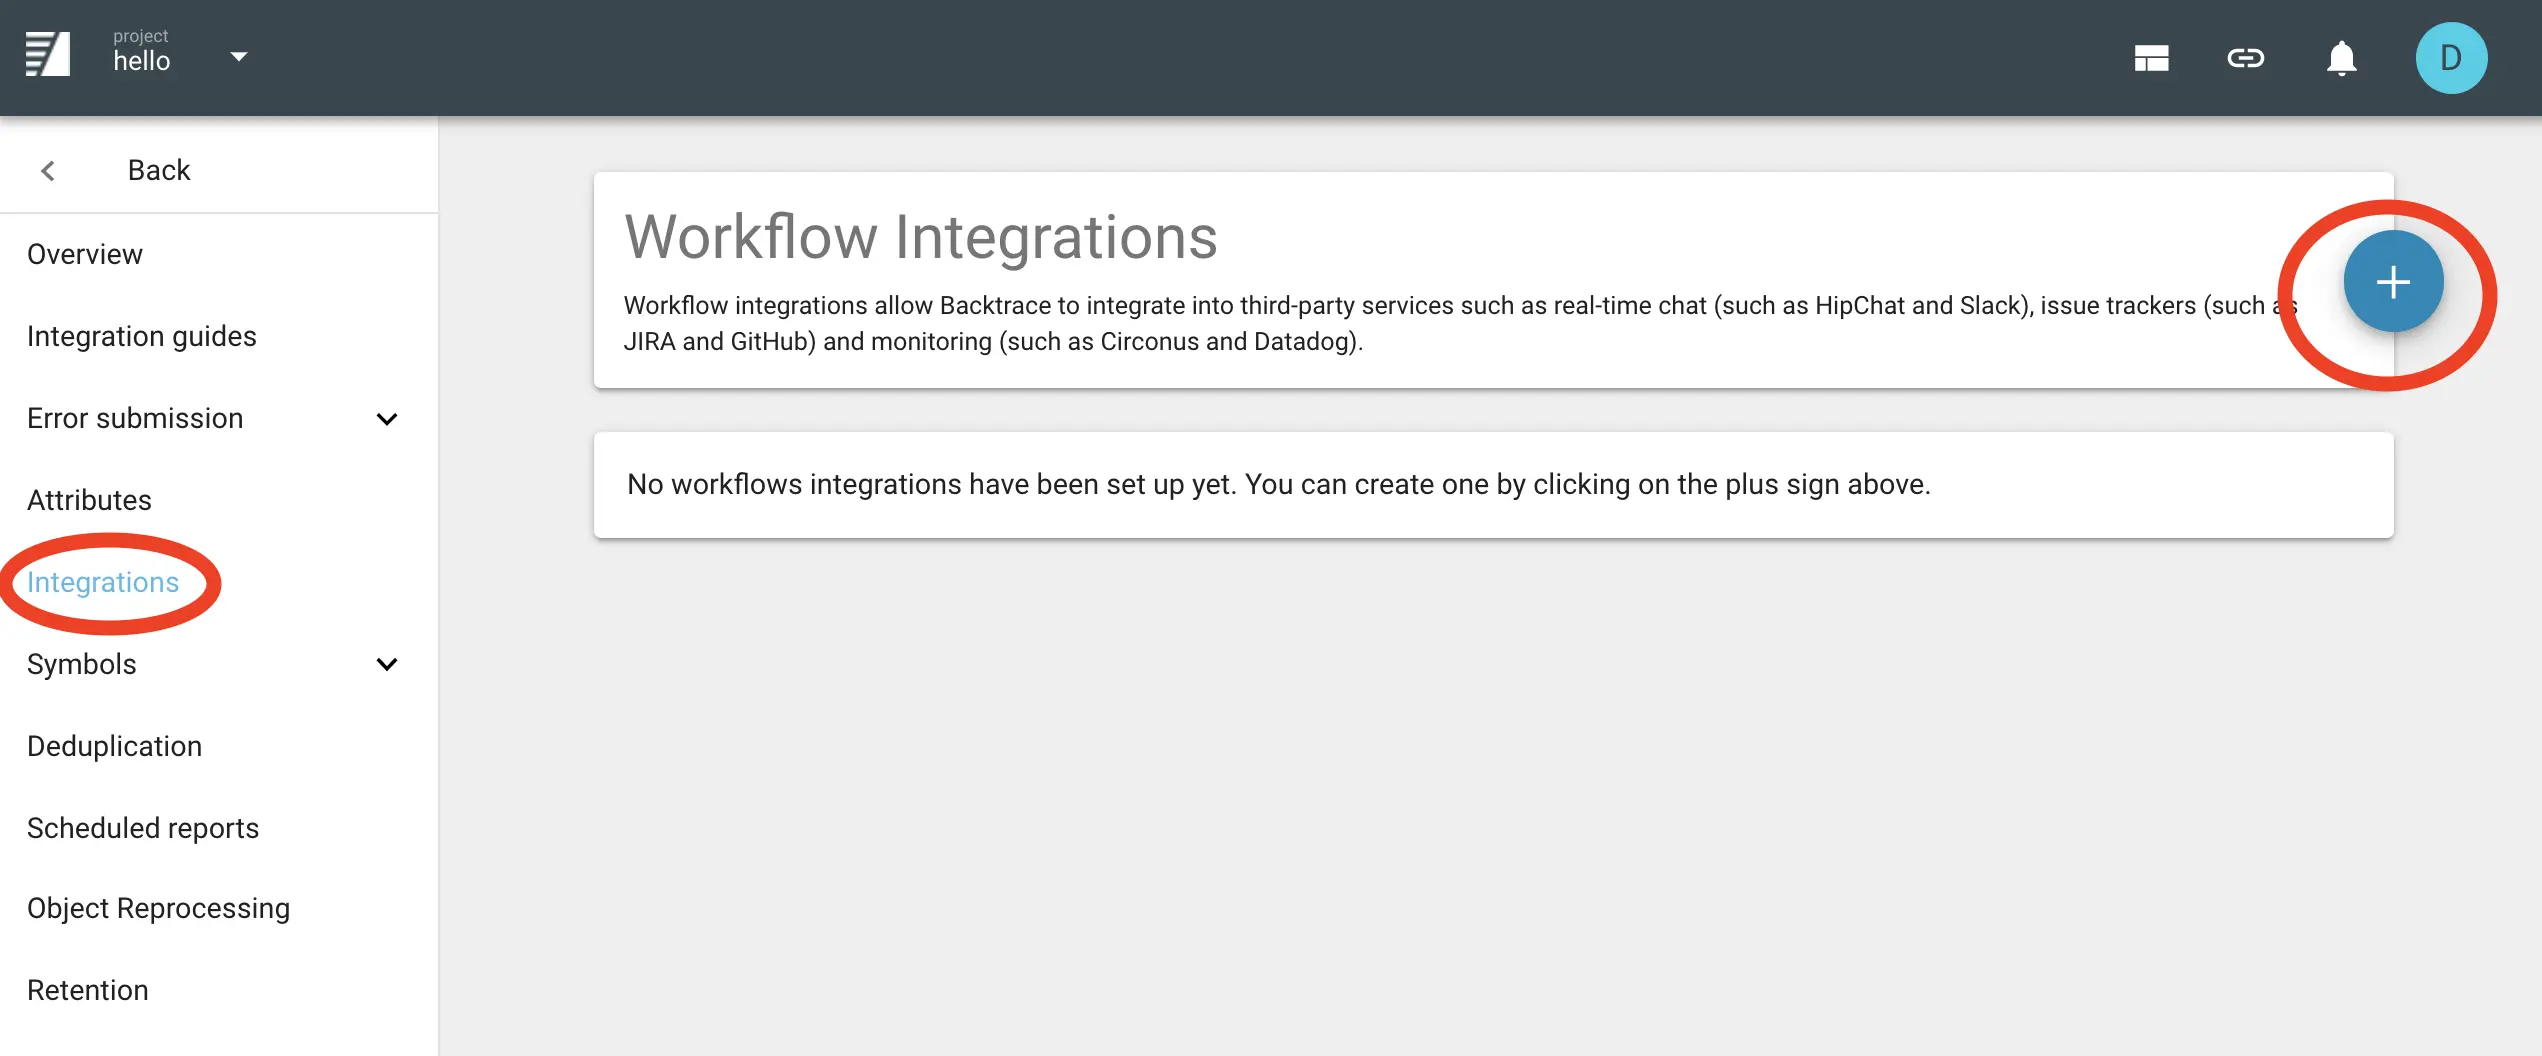Click the Backtrace logo icon
The image size is (2542, 1056).
(x=48, y=55)
